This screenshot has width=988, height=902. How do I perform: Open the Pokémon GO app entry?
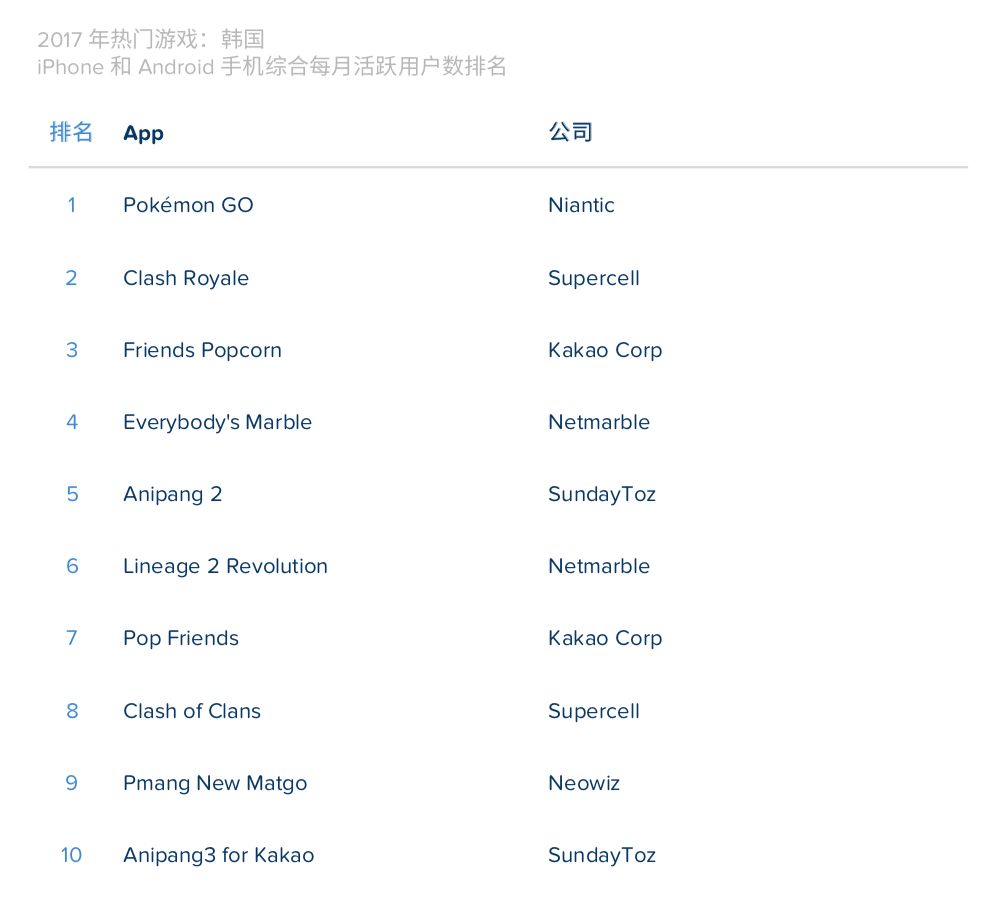(188, 205)
